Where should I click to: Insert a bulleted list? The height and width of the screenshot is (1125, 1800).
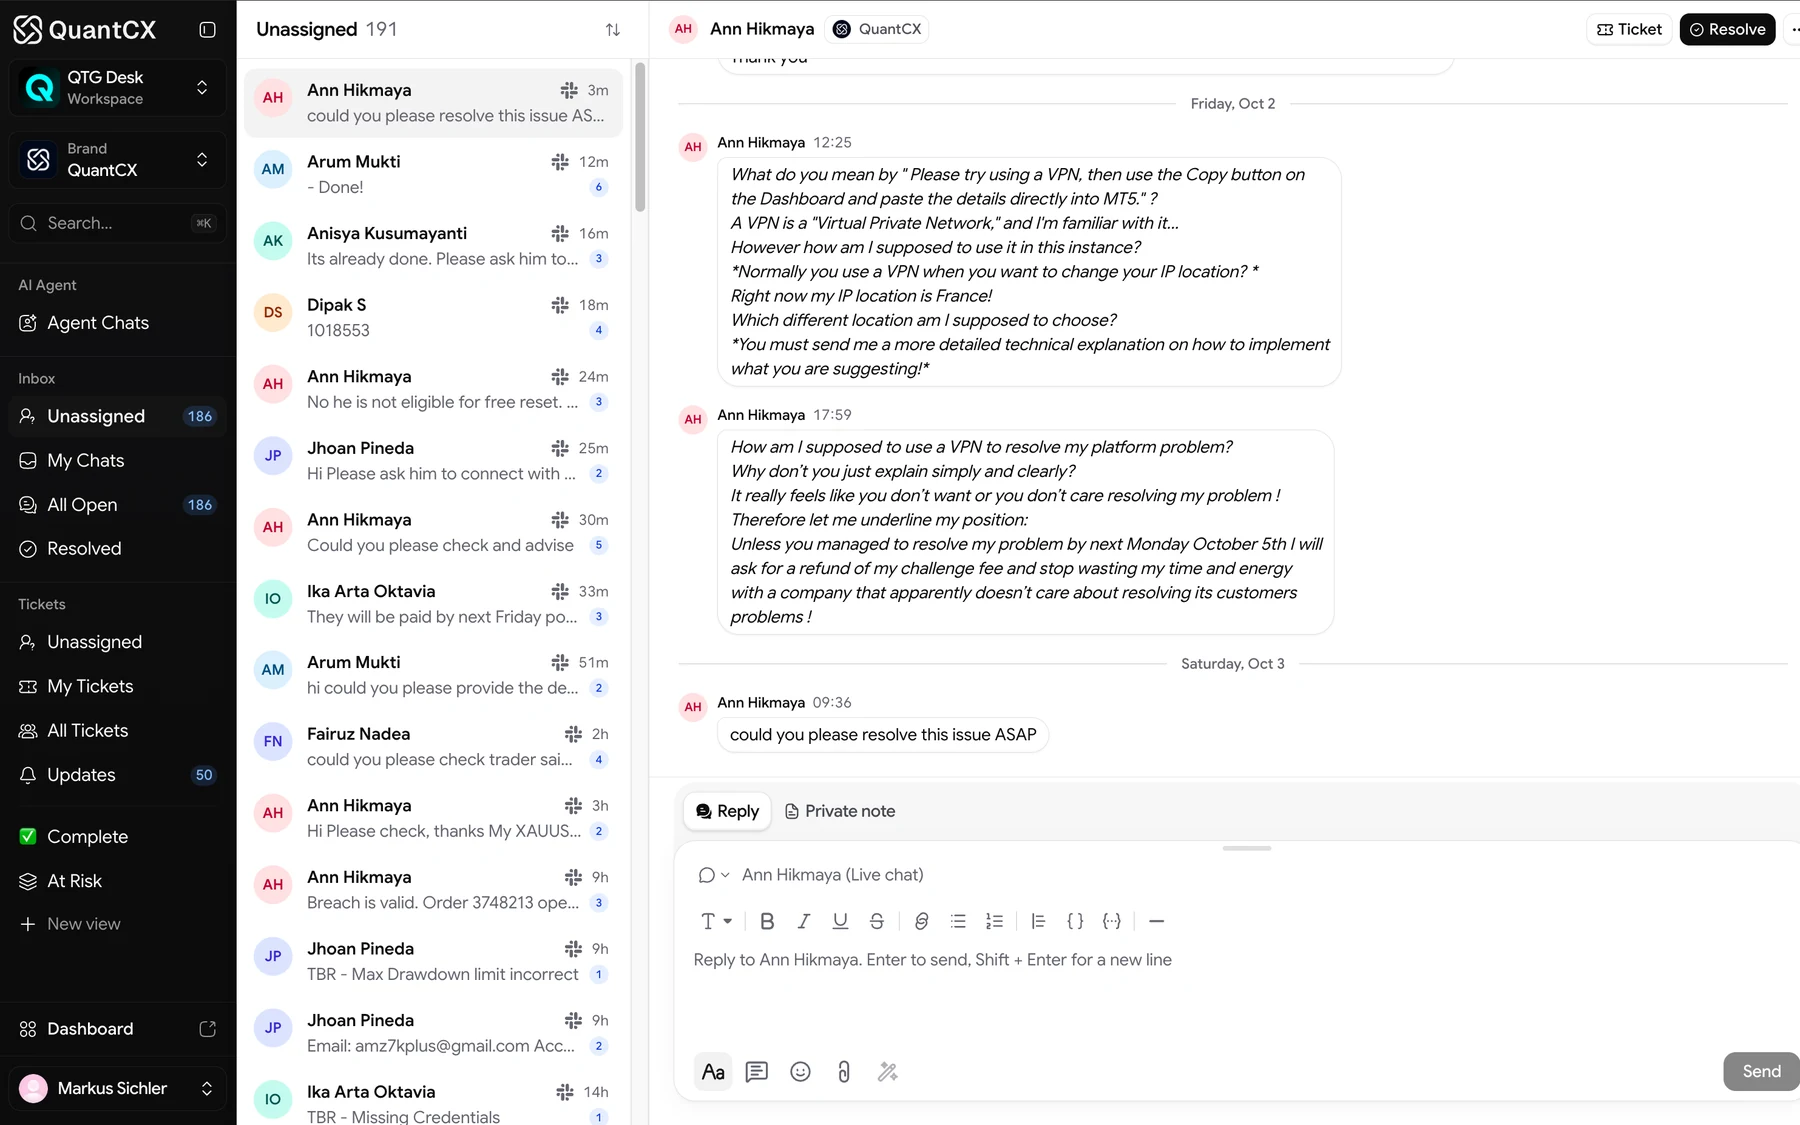click(x=958, y=921)
